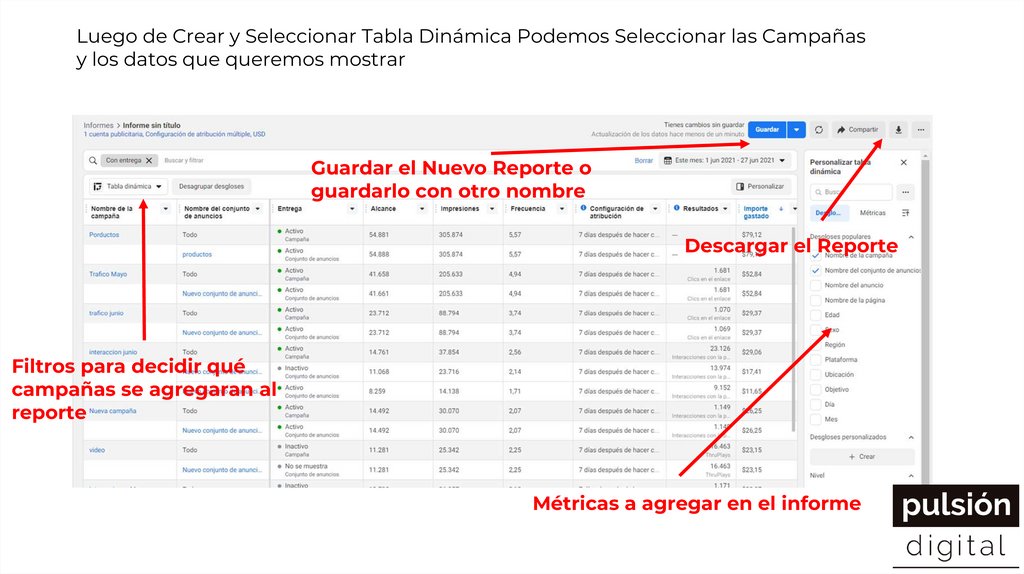Switch to the Métricas tab
The width and height of the screenshot is (1024, 574).
(x=872, y=213)
